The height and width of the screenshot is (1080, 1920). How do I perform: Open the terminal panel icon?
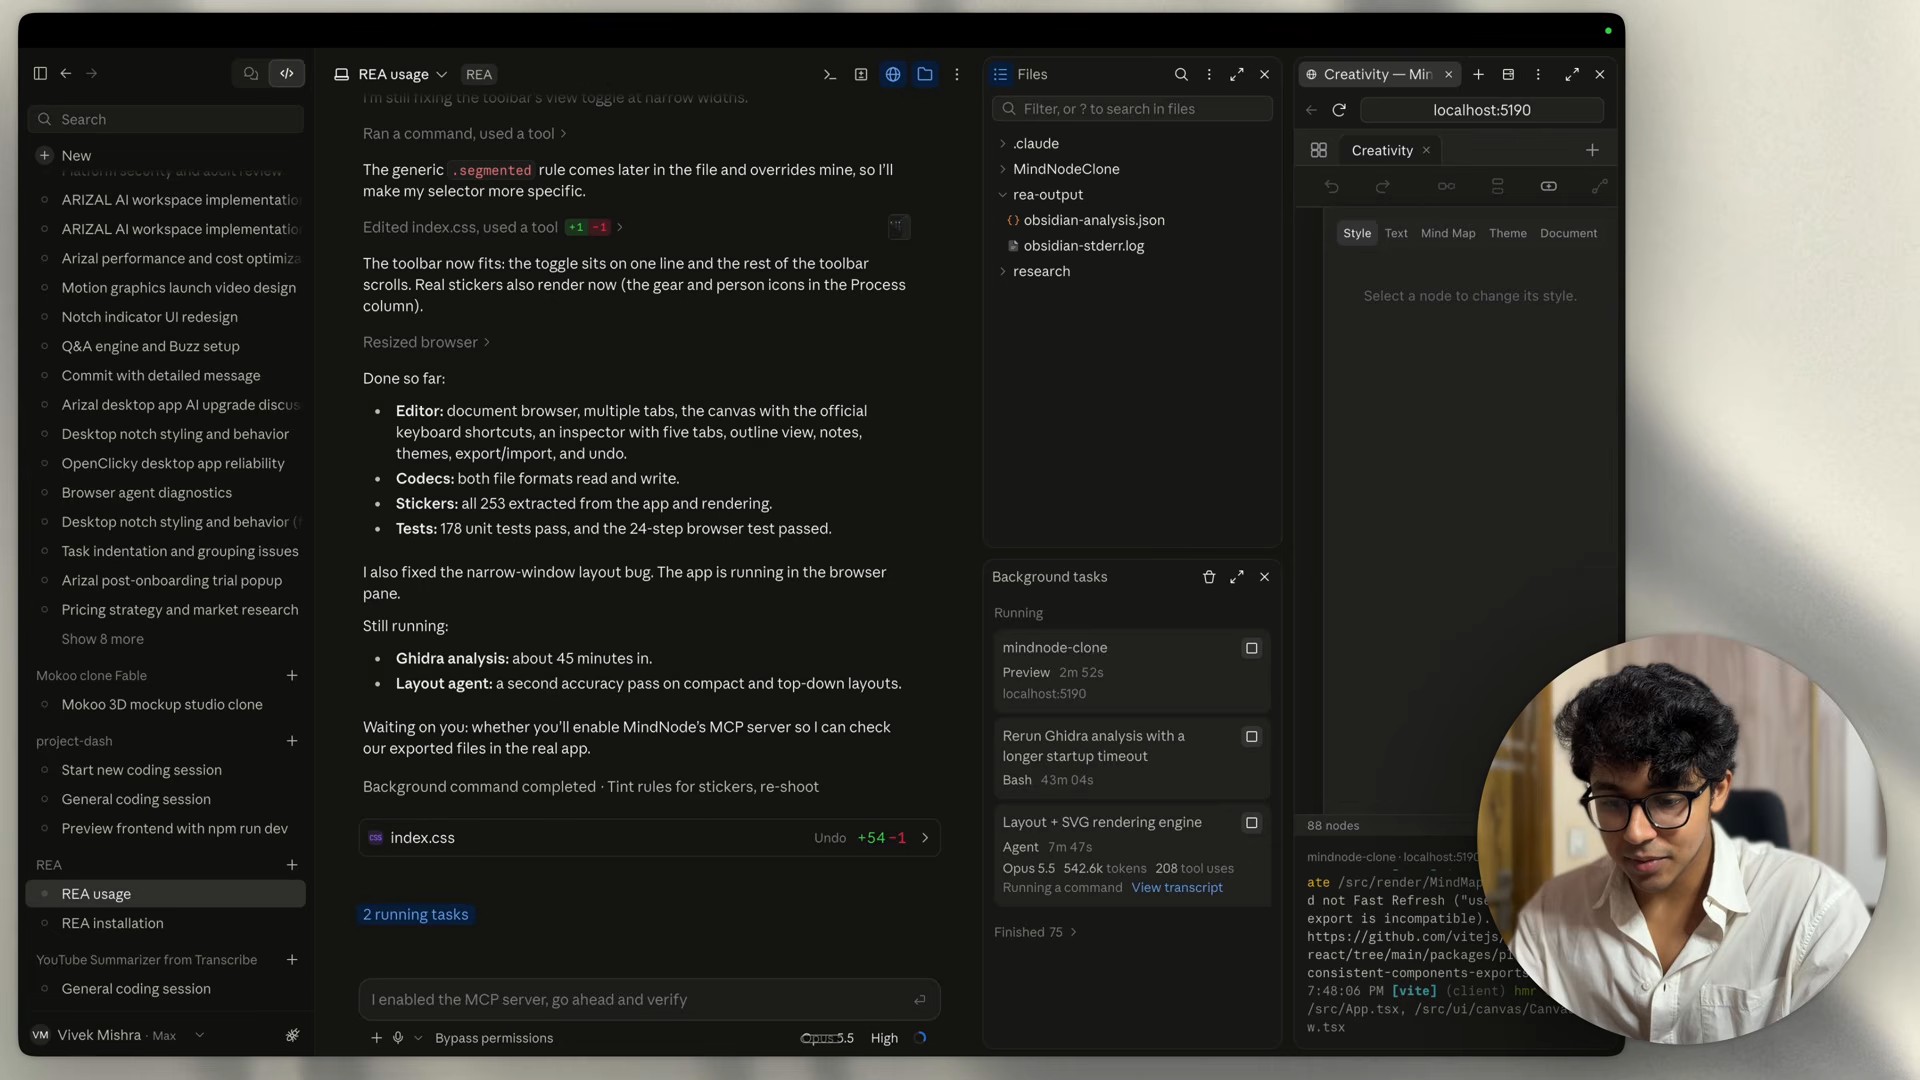pos(829,74)
